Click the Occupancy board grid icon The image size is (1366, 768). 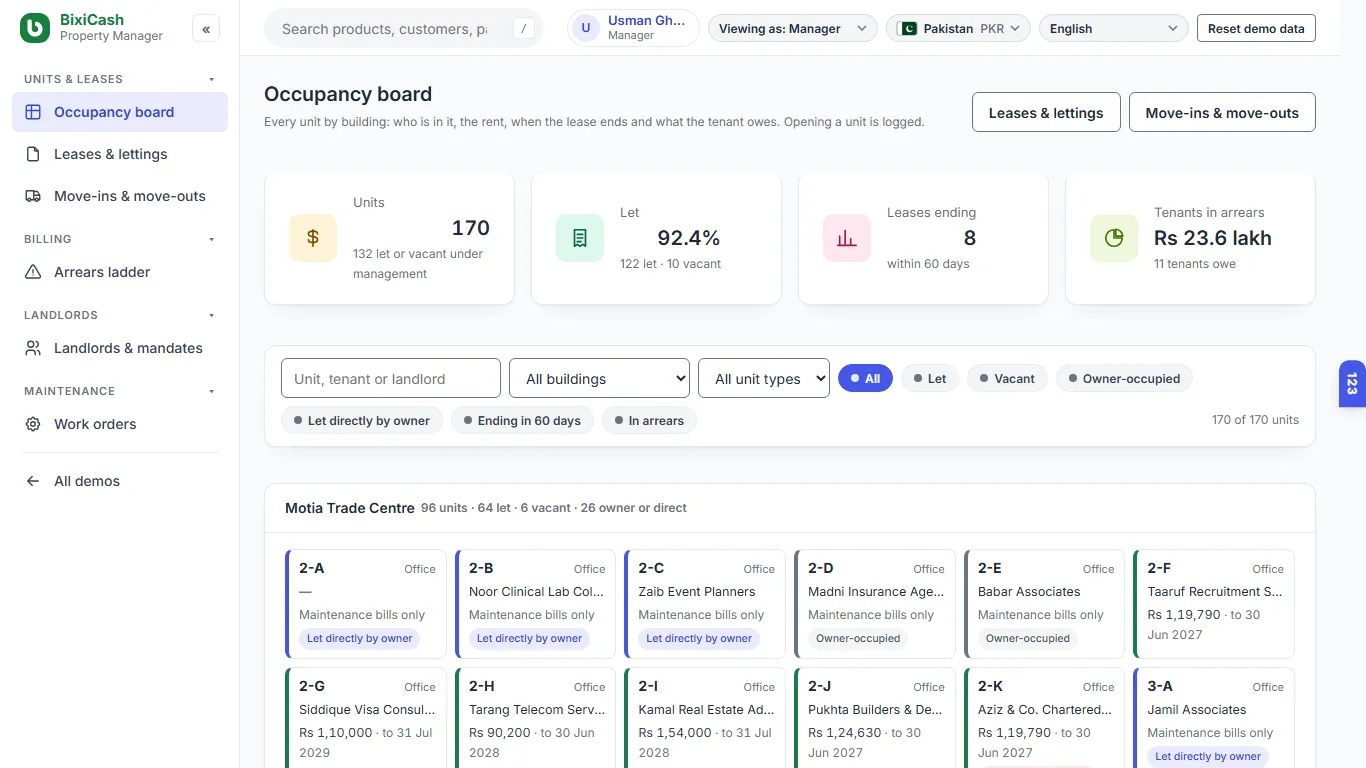pos(33,112)
